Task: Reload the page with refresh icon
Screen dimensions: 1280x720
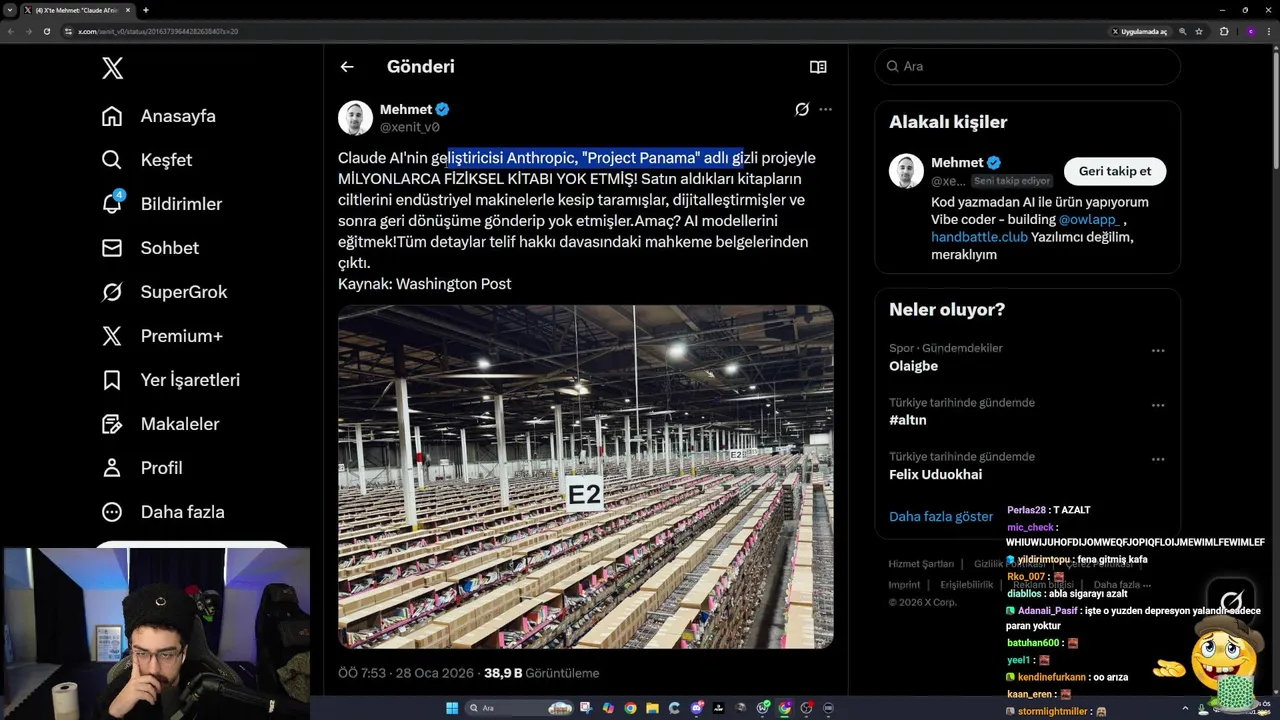Action: coord(46,31)
